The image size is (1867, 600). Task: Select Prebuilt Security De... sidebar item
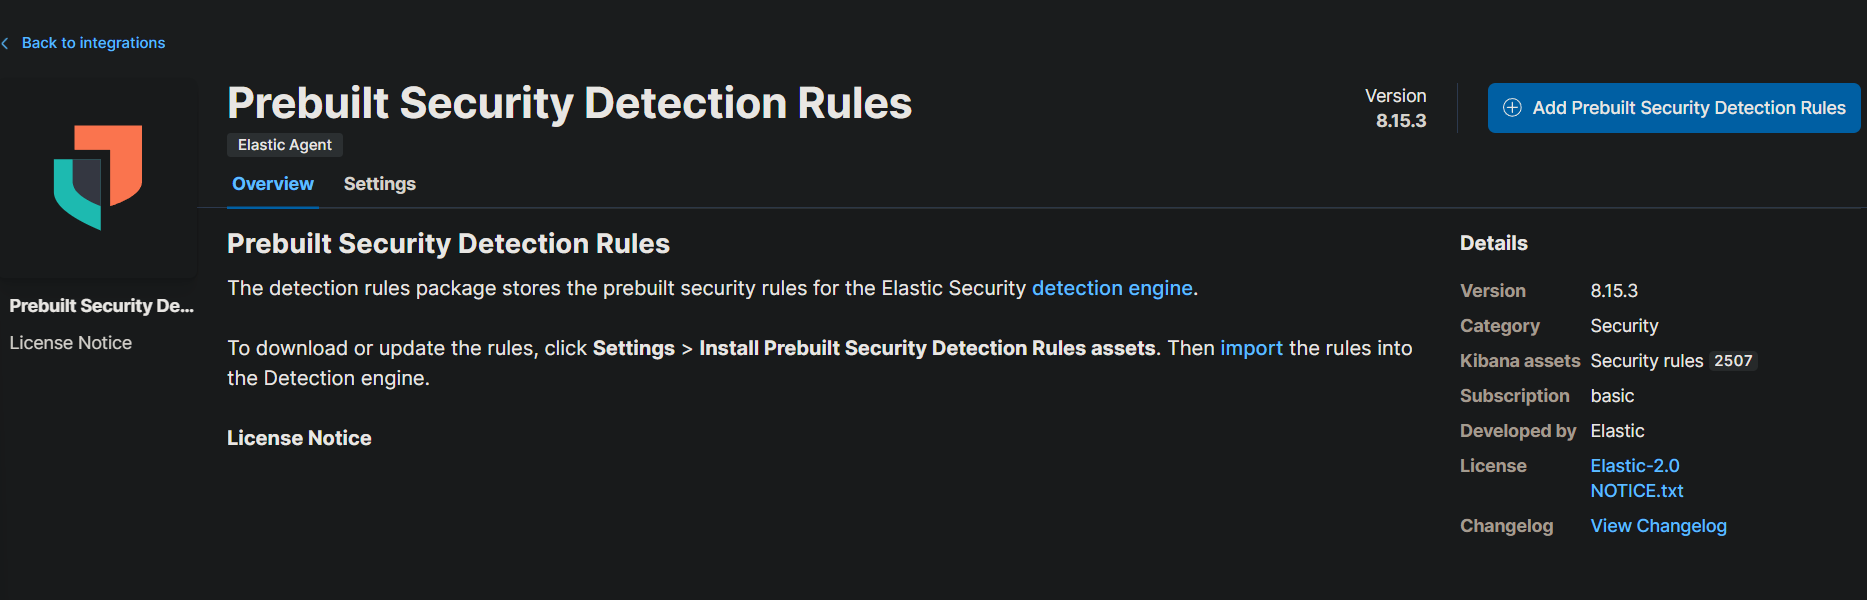point(101,306)
